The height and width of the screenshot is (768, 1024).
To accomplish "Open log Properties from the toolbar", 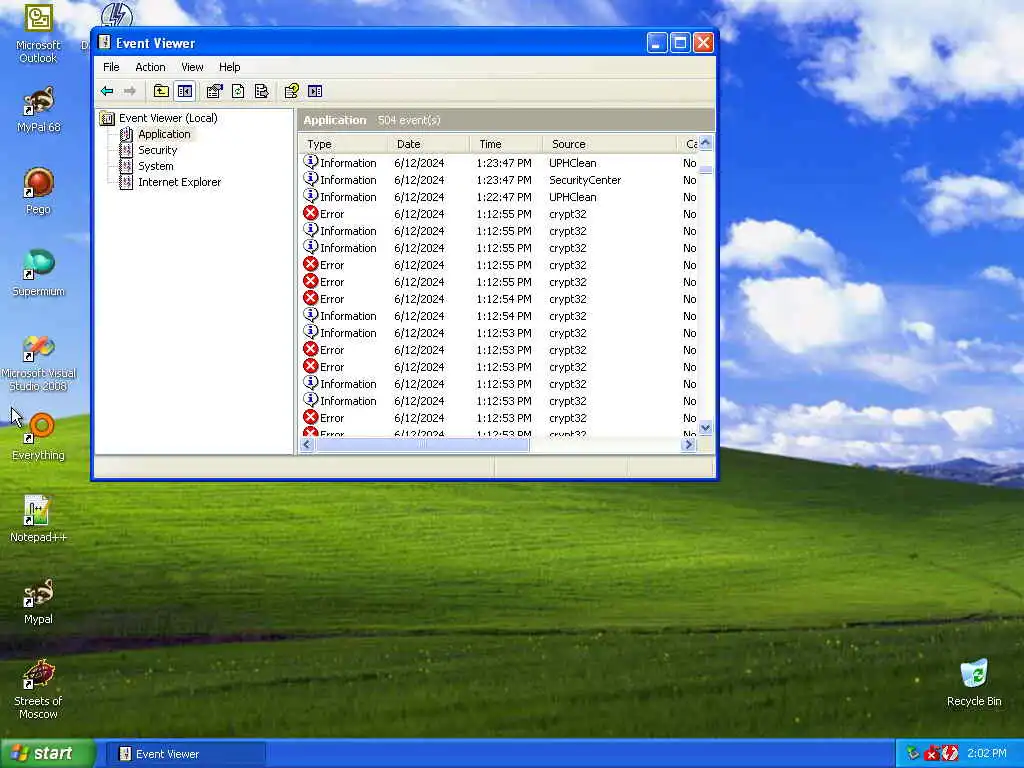I will (x=214, y=91).
